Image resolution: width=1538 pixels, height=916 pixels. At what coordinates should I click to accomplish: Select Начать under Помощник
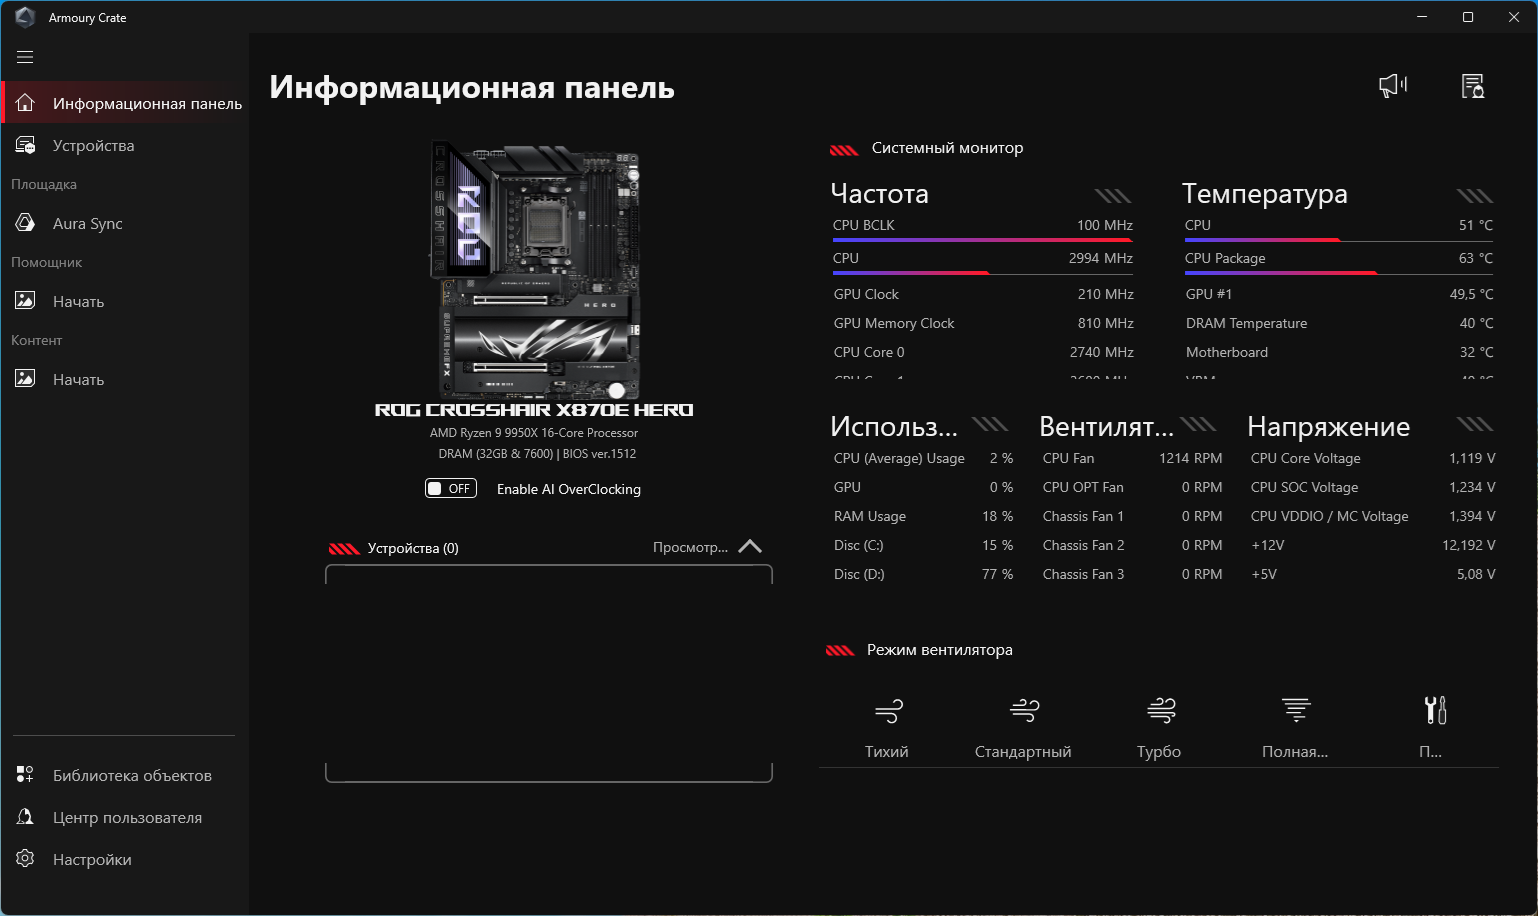124,301
